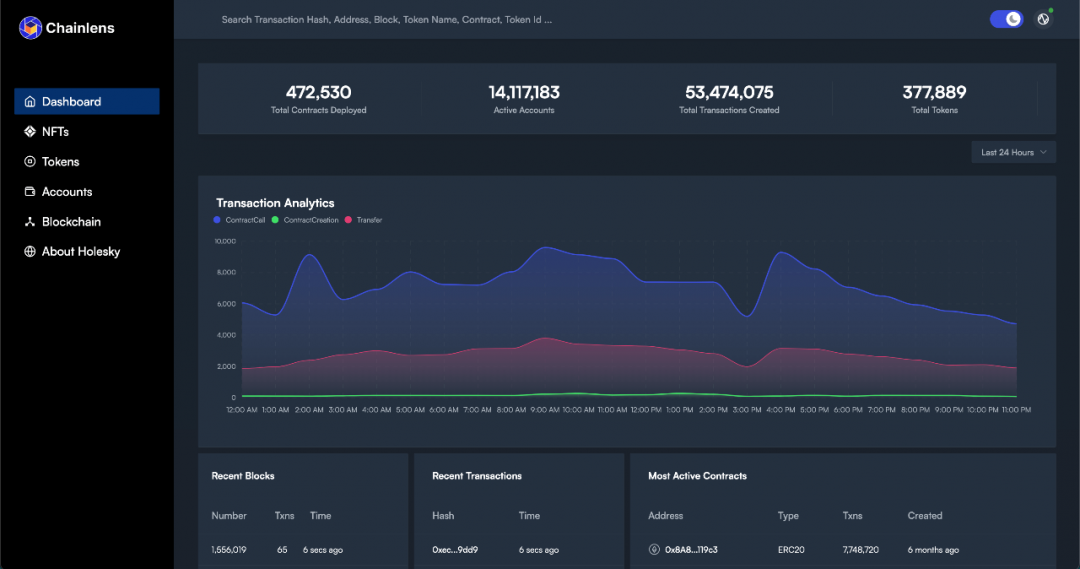Viewport: 1080px width, 569px height.
Task: Open transaction hash 0xec...9dd9
Action: coord(454,550)
